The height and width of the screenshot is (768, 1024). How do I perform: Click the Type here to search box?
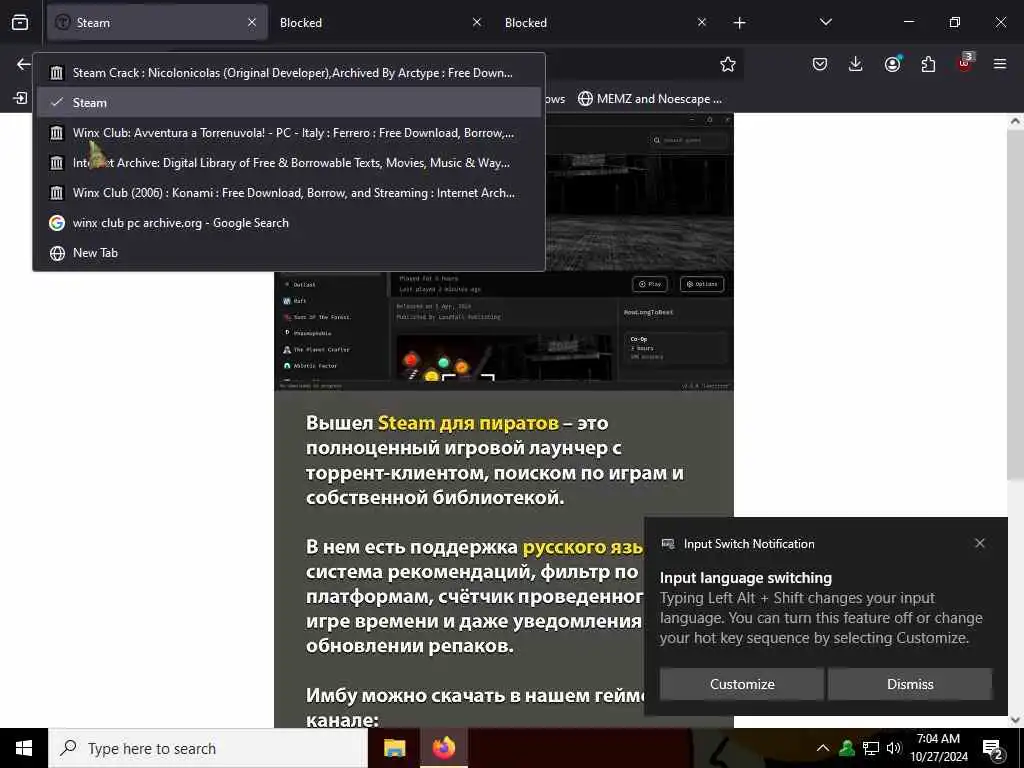(208, 748)
